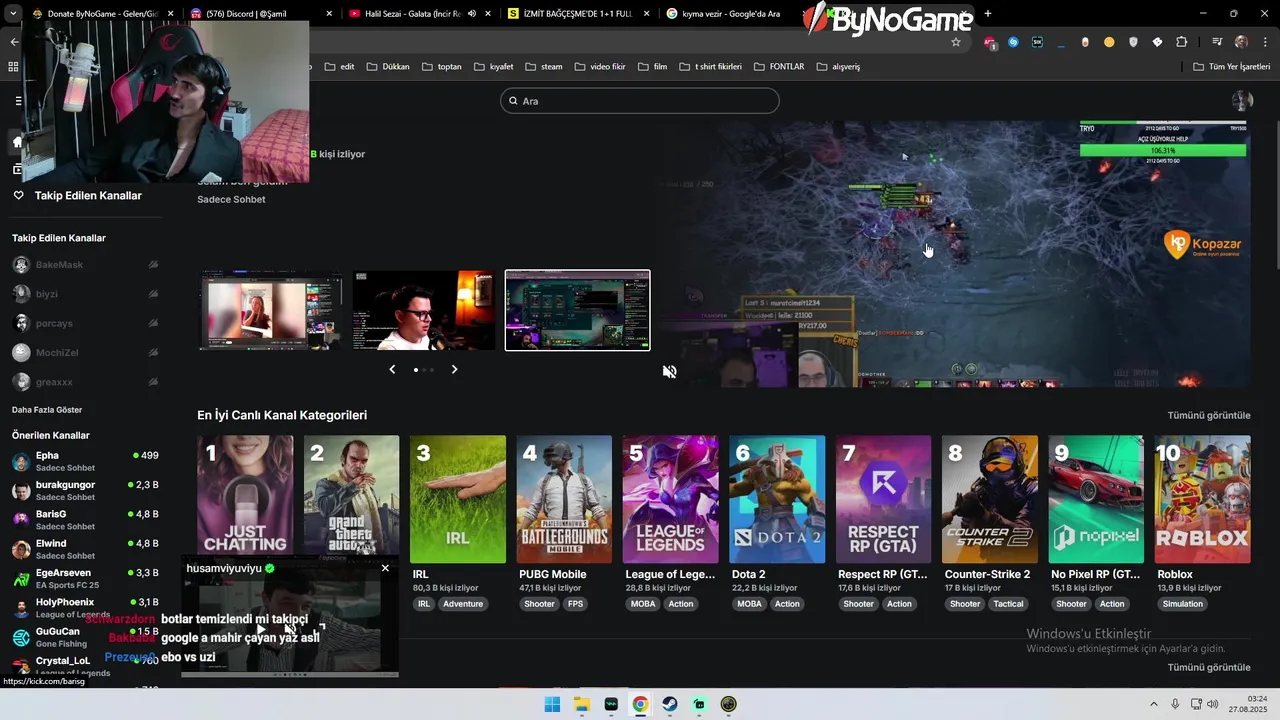Go to next carousel stream arrow
1280x720 pixels.
pyautogui.click(x=454, y=369)
